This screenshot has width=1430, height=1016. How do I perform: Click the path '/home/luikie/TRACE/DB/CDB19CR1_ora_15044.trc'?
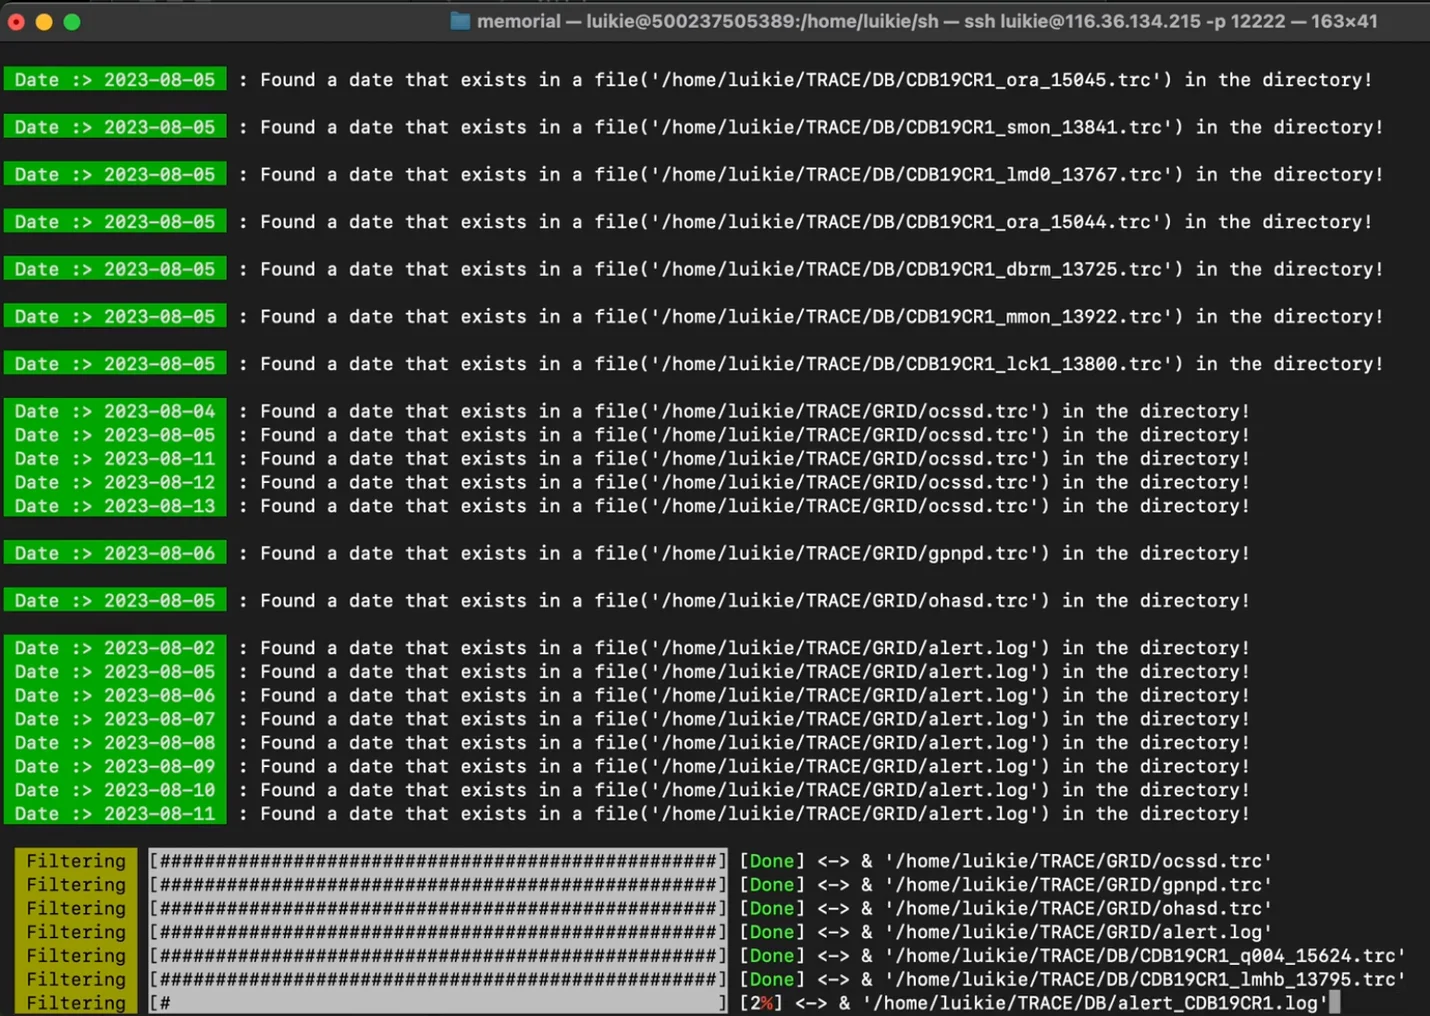click(x=910, y=222)
